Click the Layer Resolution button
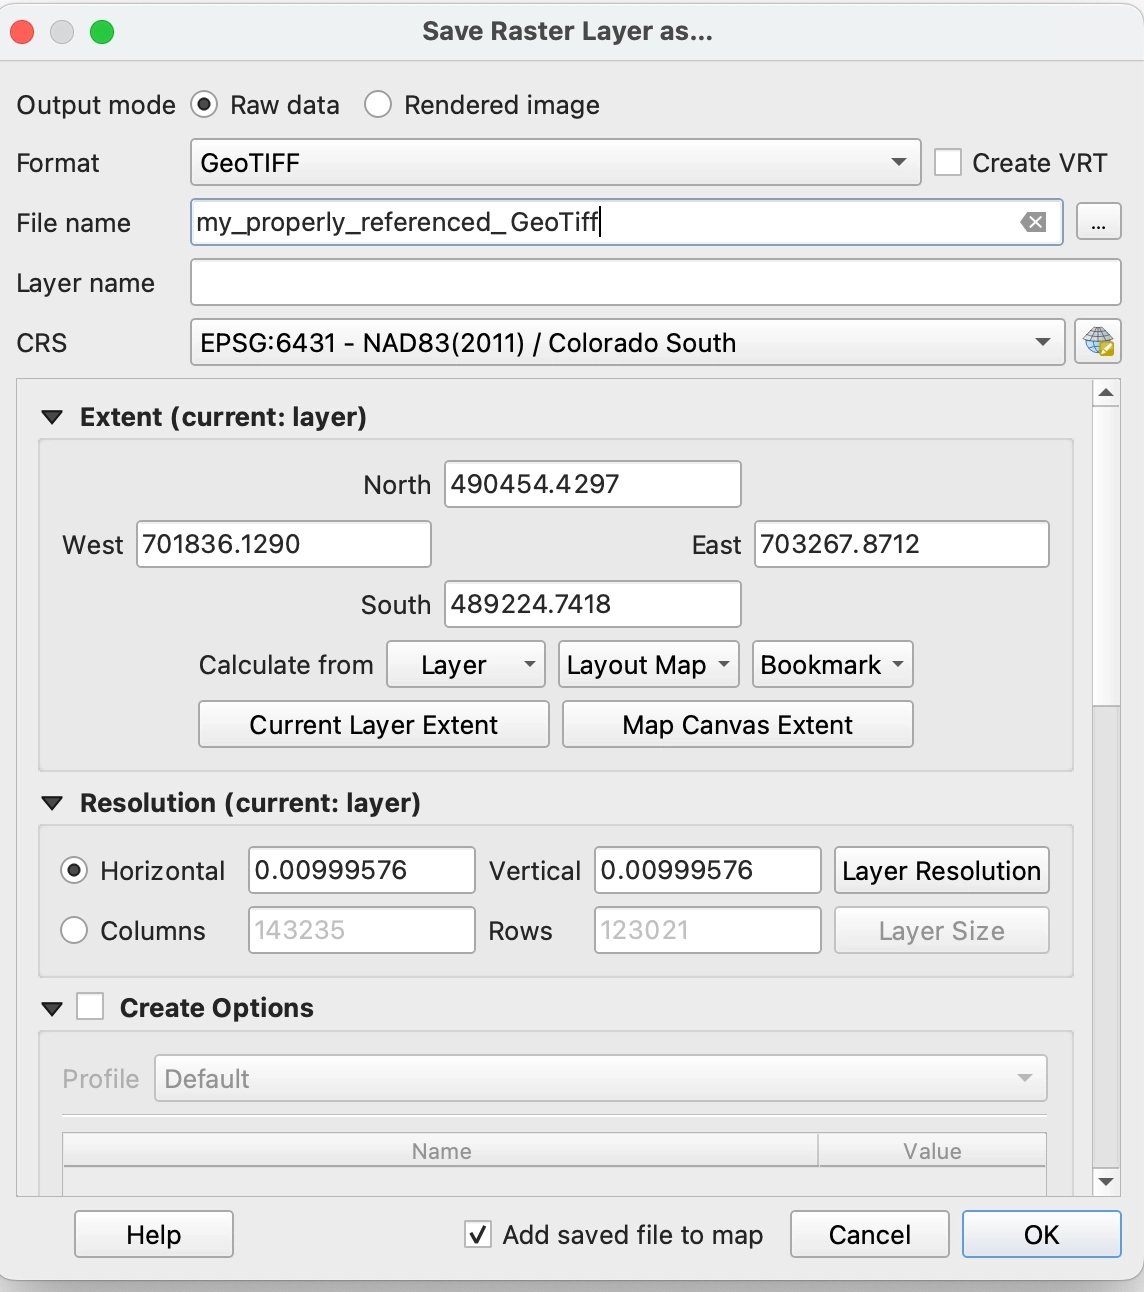Screen dimensions: 1144x1292 coord(942,870)
